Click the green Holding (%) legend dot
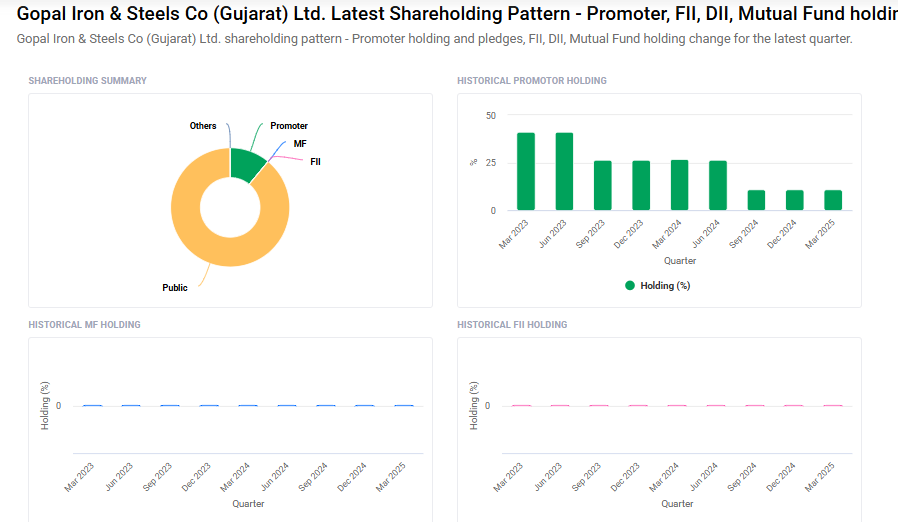Viewport: 898px width, 522px height. pos(630,285)
